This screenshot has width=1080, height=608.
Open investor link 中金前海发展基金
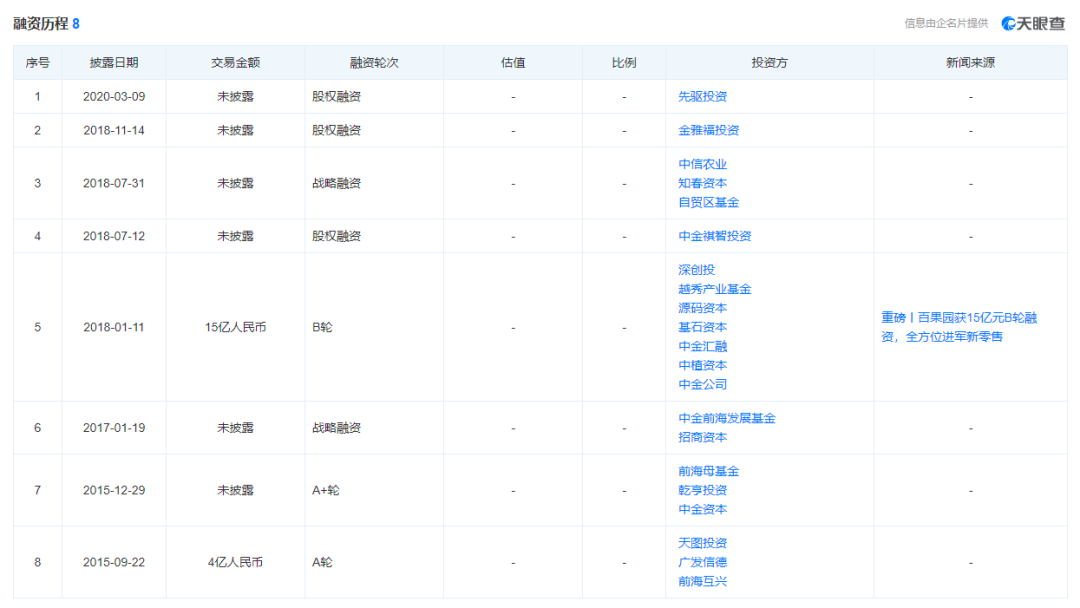point(727,418)
